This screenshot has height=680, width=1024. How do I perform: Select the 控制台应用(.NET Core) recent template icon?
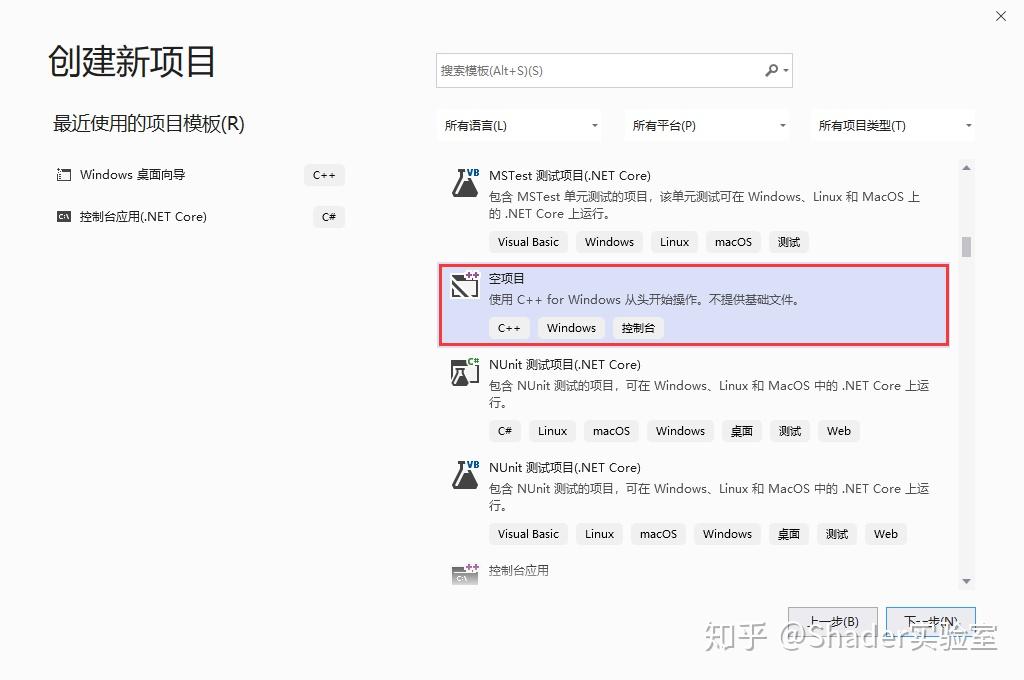tap(63, 216)
